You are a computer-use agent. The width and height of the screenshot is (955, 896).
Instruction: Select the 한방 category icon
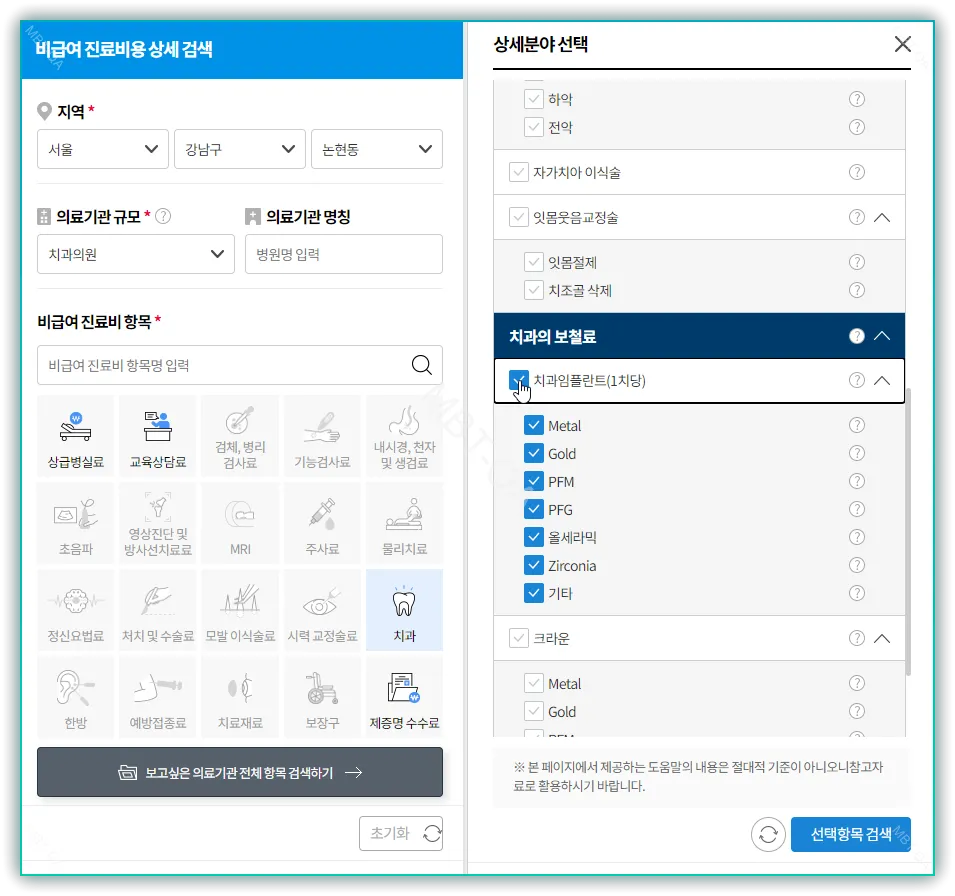(x=75, y=697)
